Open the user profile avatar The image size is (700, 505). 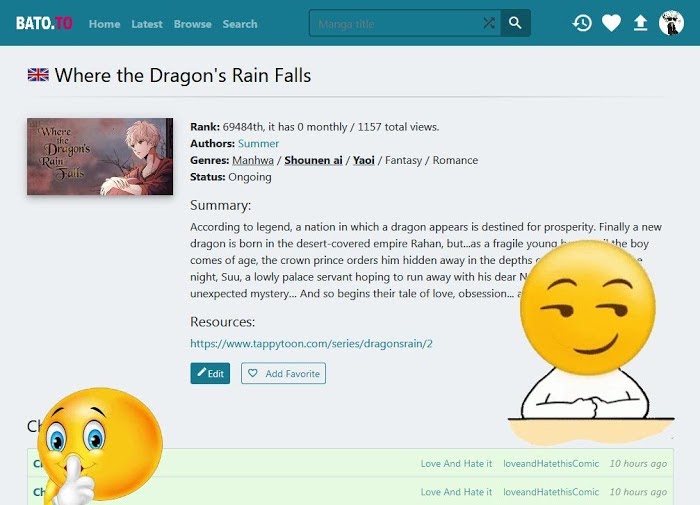(x=671, y=23)
